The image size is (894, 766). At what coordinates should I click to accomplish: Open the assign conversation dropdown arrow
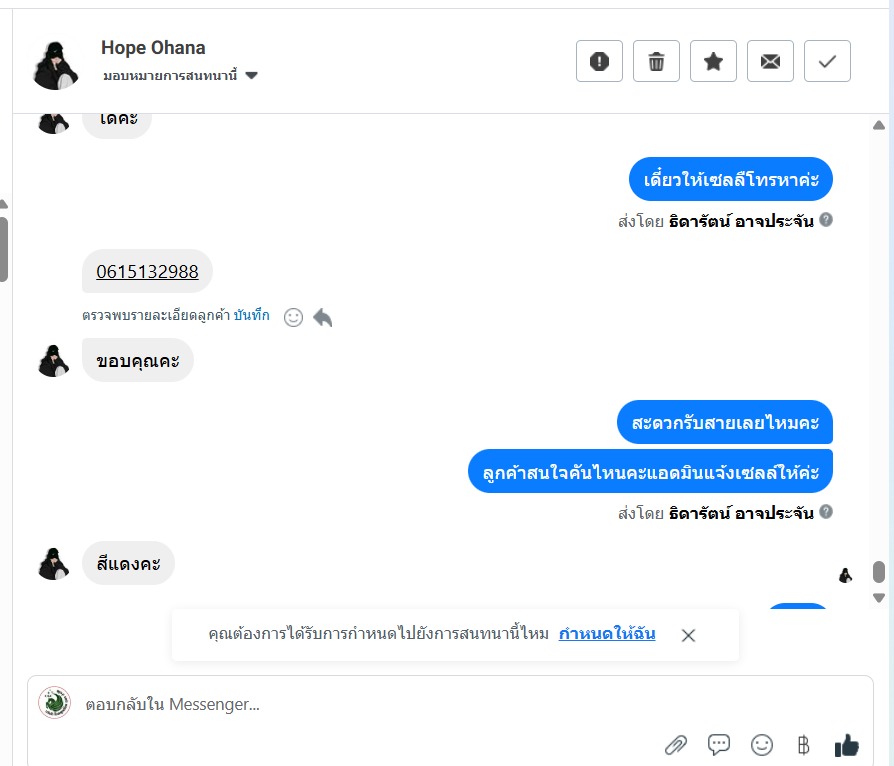pos(251,75)
